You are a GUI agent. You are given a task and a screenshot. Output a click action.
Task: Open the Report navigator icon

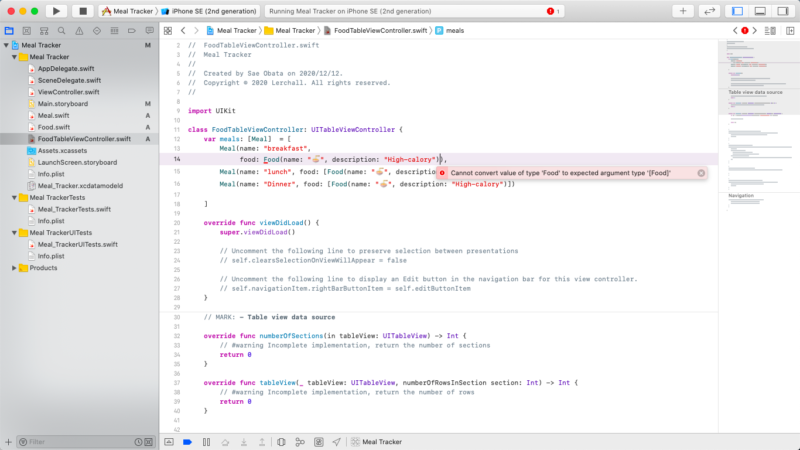[x=149, y=31]
